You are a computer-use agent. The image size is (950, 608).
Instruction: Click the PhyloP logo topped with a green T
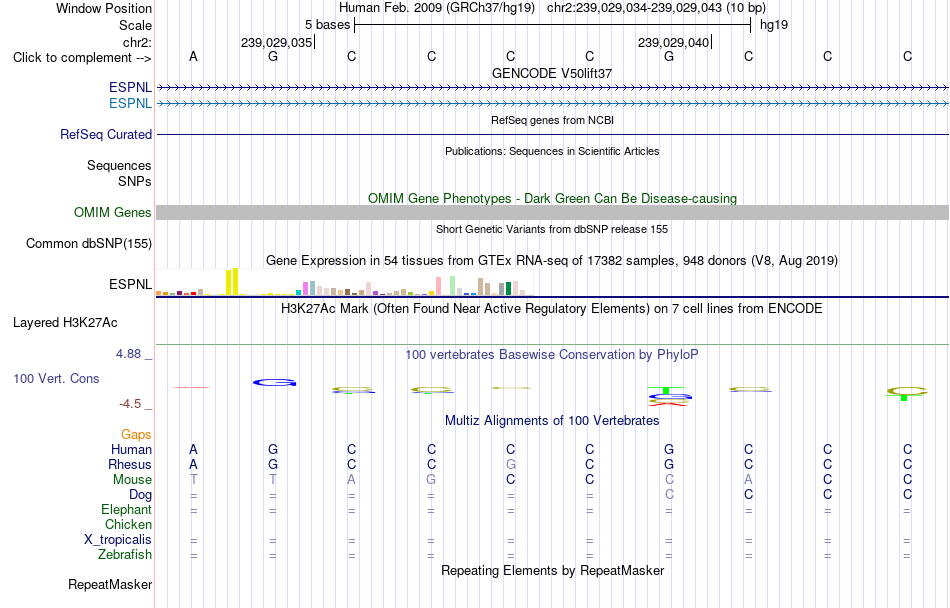click(669, 396)
